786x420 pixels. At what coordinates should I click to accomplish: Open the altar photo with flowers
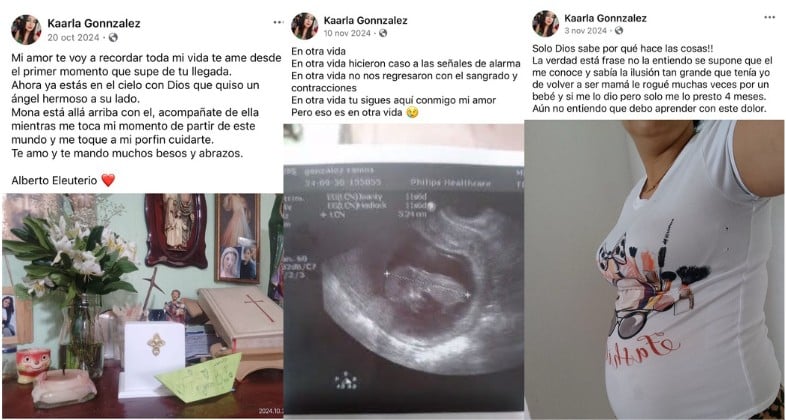pos(142,306)
